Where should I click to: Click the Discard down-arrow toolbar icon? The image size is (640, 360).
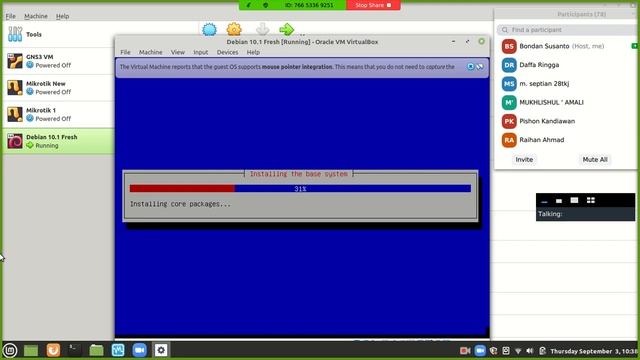click(x=262, y=30)
